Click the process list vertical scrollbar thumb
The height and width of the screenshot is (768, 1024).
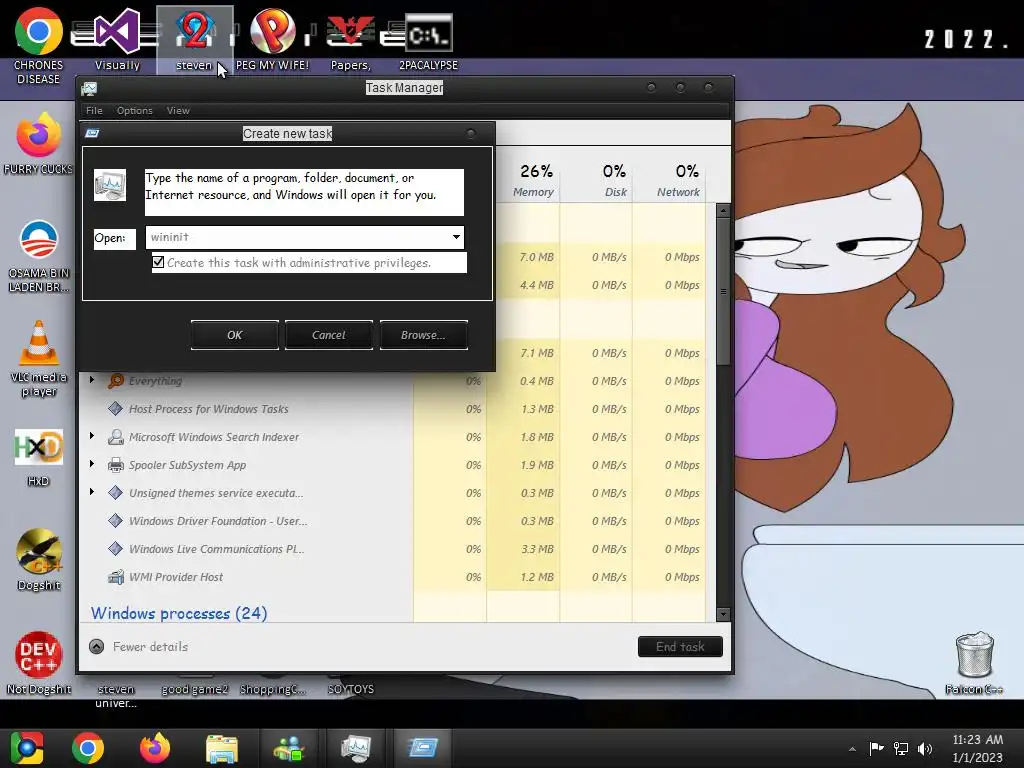tap(723, 291)
